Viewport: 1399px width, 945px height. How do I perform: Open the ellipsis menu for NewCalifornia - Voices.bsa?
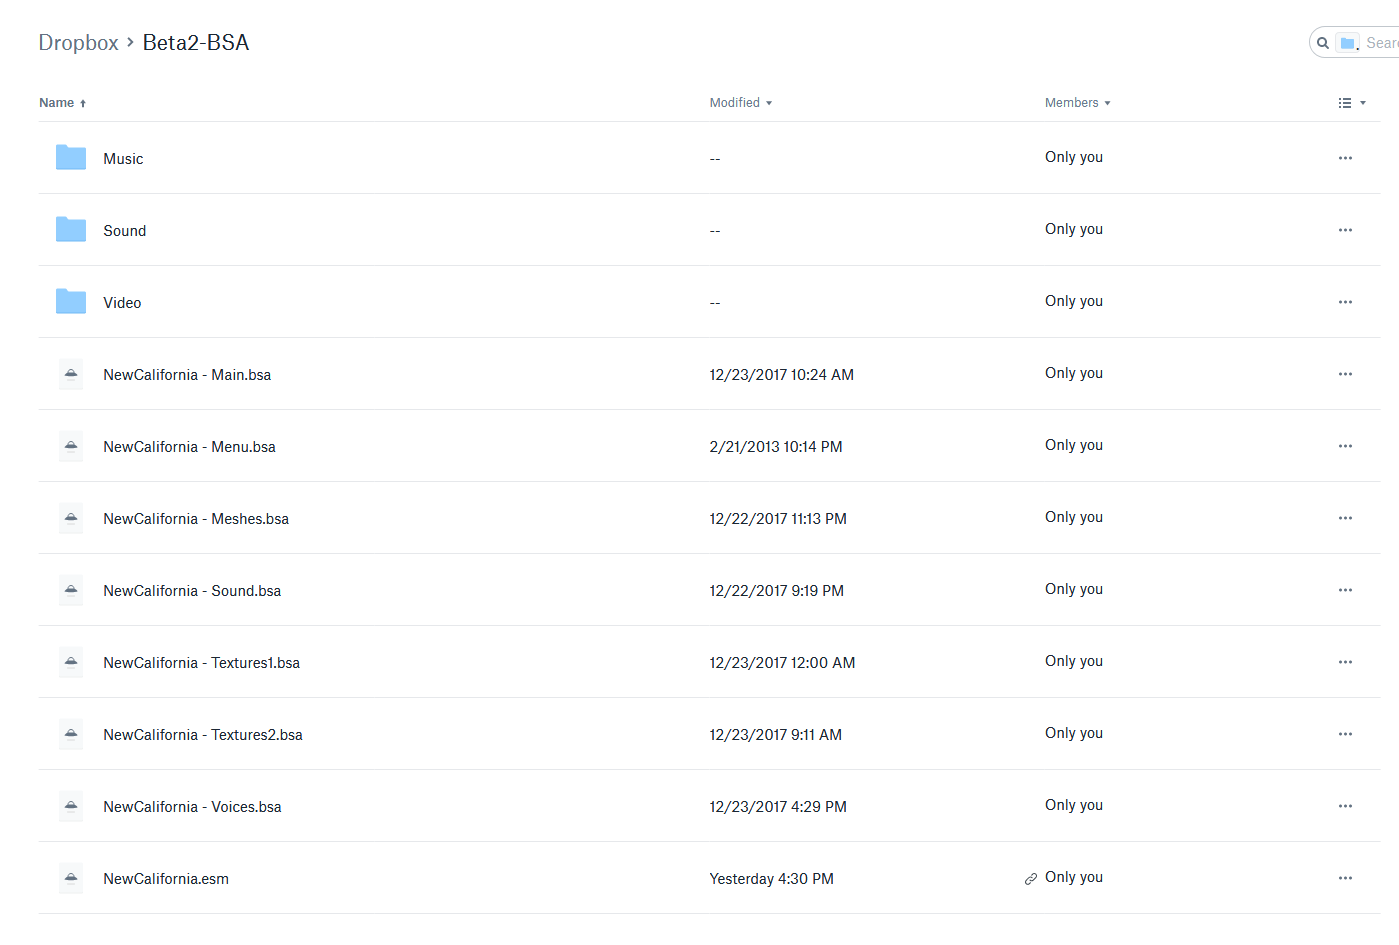click(x=1345, y=806)
